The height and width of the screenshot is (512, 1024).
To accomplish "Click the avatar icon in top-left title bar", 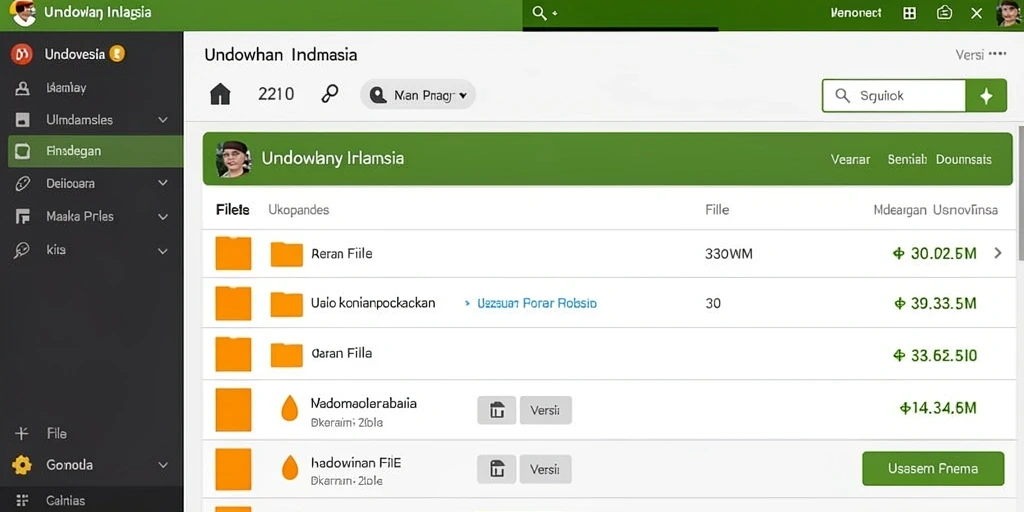I will pyautogui.click(x=23, y=12).
